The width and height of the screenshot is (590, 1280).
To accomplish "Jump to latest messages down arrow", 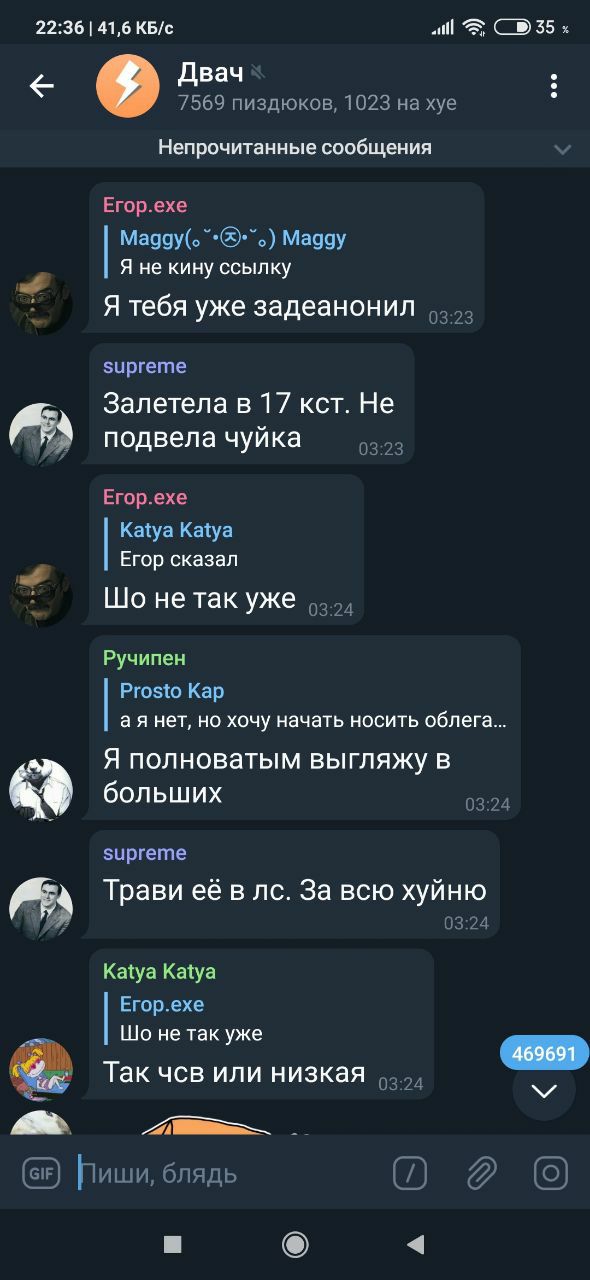I will tap(544, 1090).
